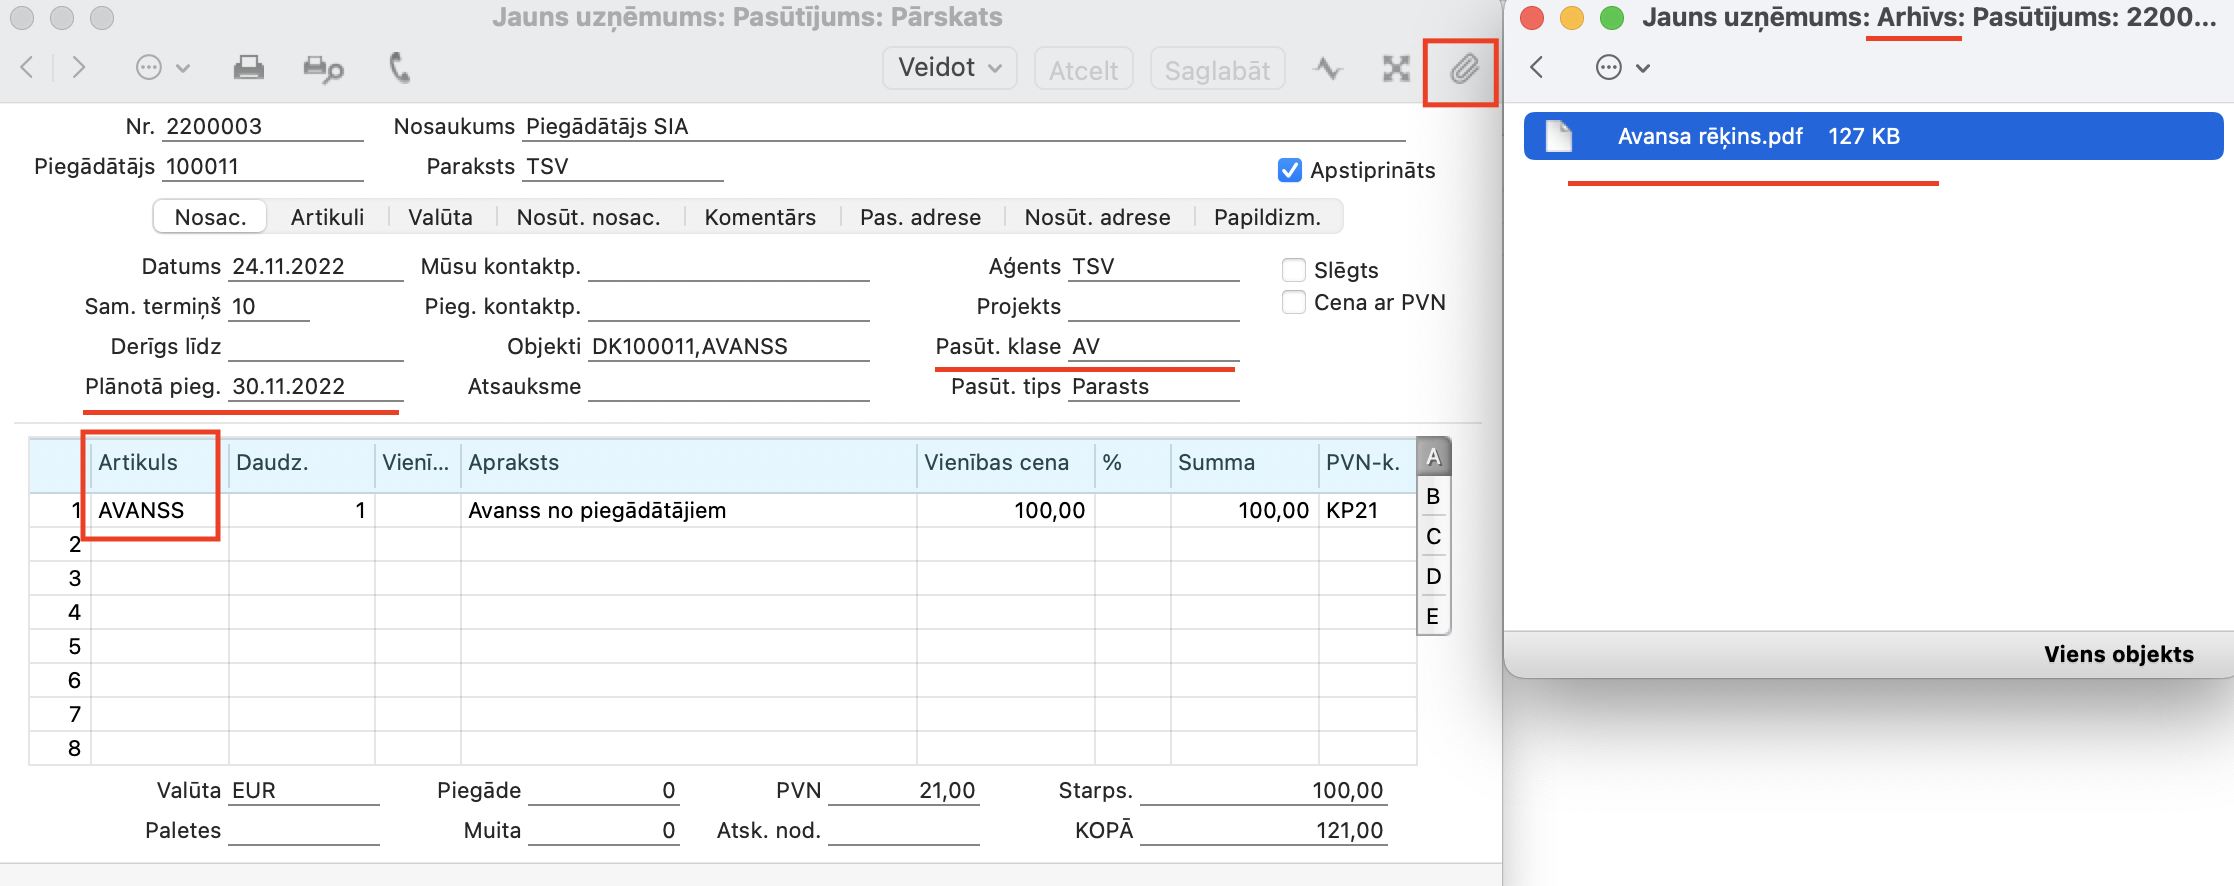The width and height of the screenshot is (2234, 886).
Task: Open the Veidot dropdown
Action: click(x=949, y=68)
